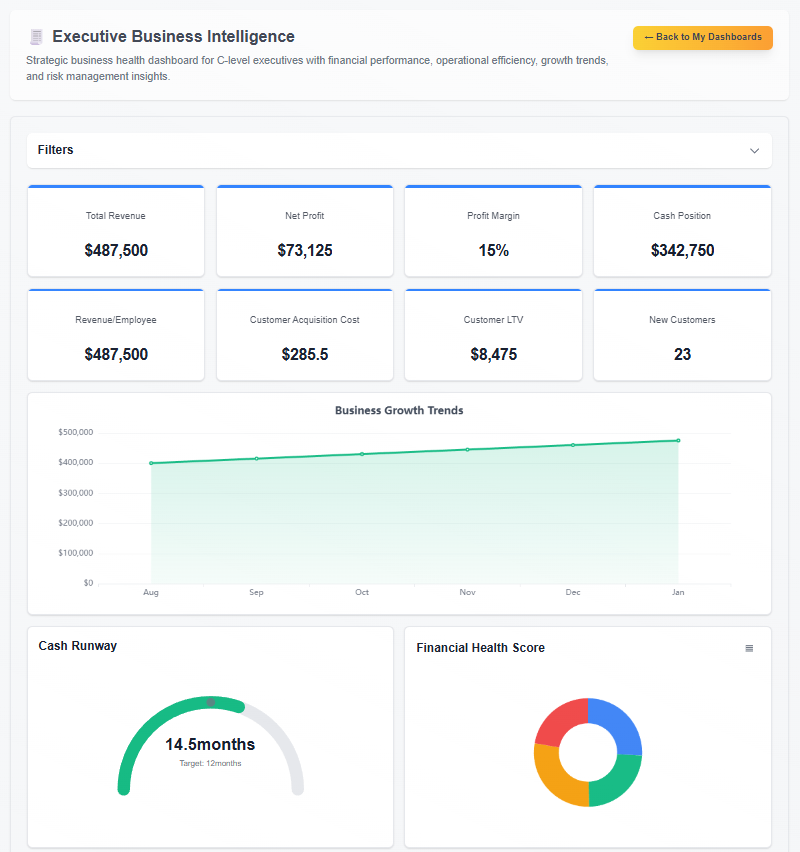800x852 pixels.
Task: Click the Aug data point on growth chart
Action: 151,463
